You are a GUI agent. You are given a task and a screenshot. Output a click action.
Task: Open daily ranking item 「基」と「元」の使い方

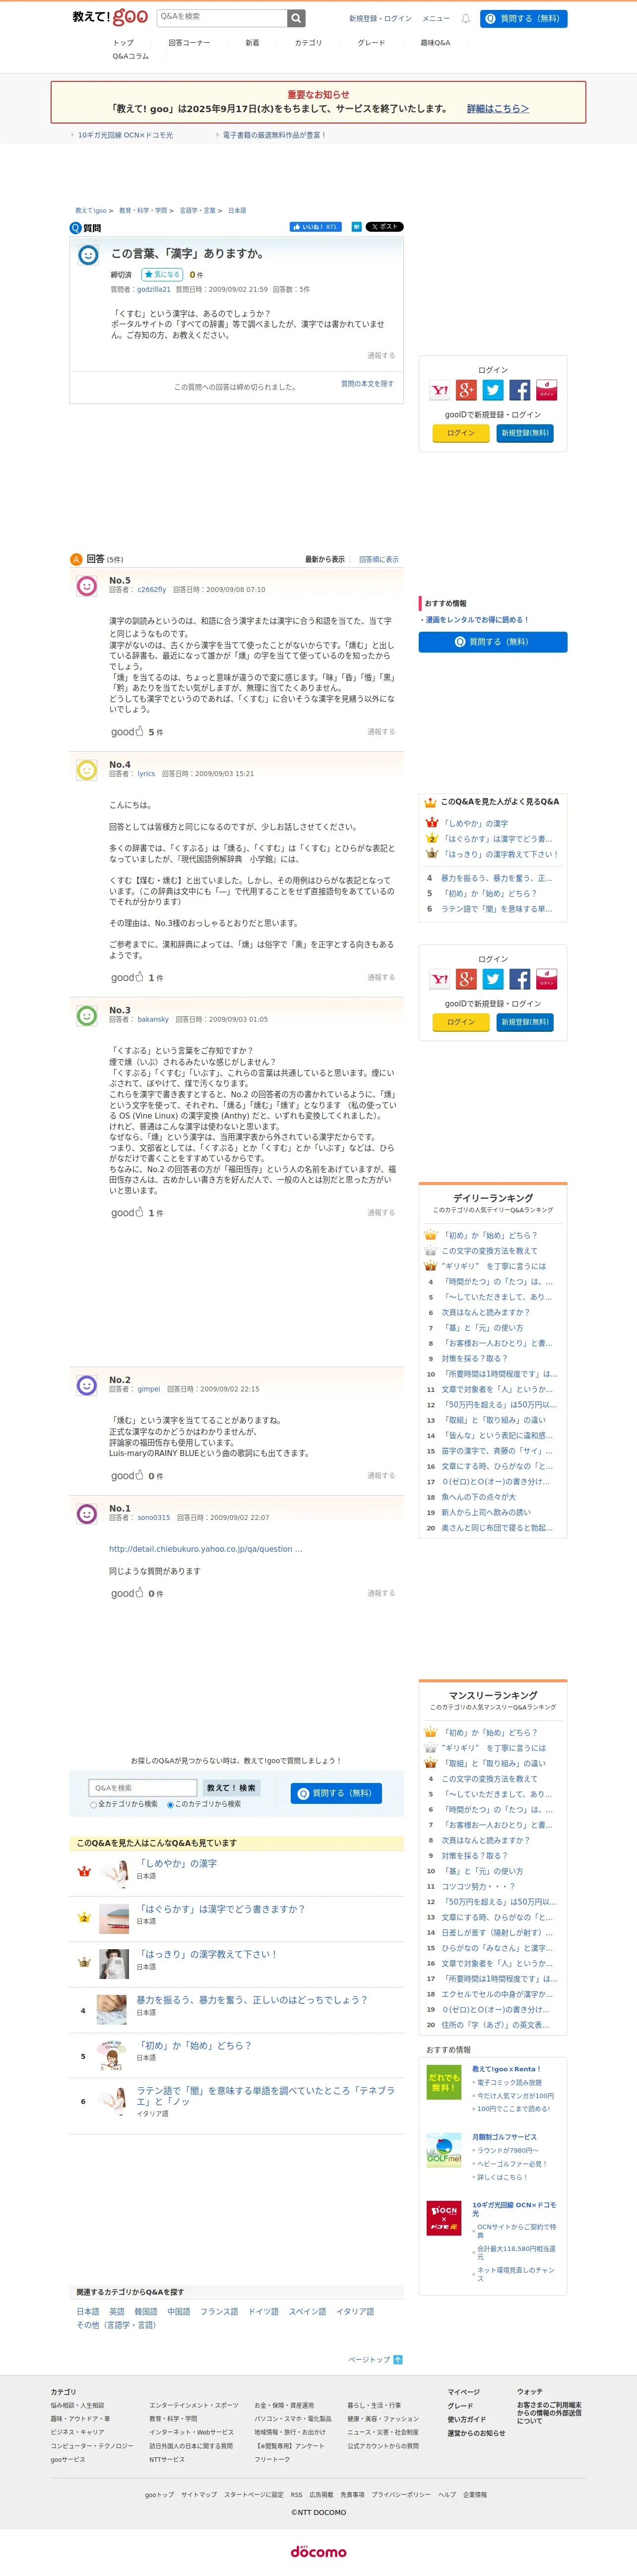(482, 1329)
